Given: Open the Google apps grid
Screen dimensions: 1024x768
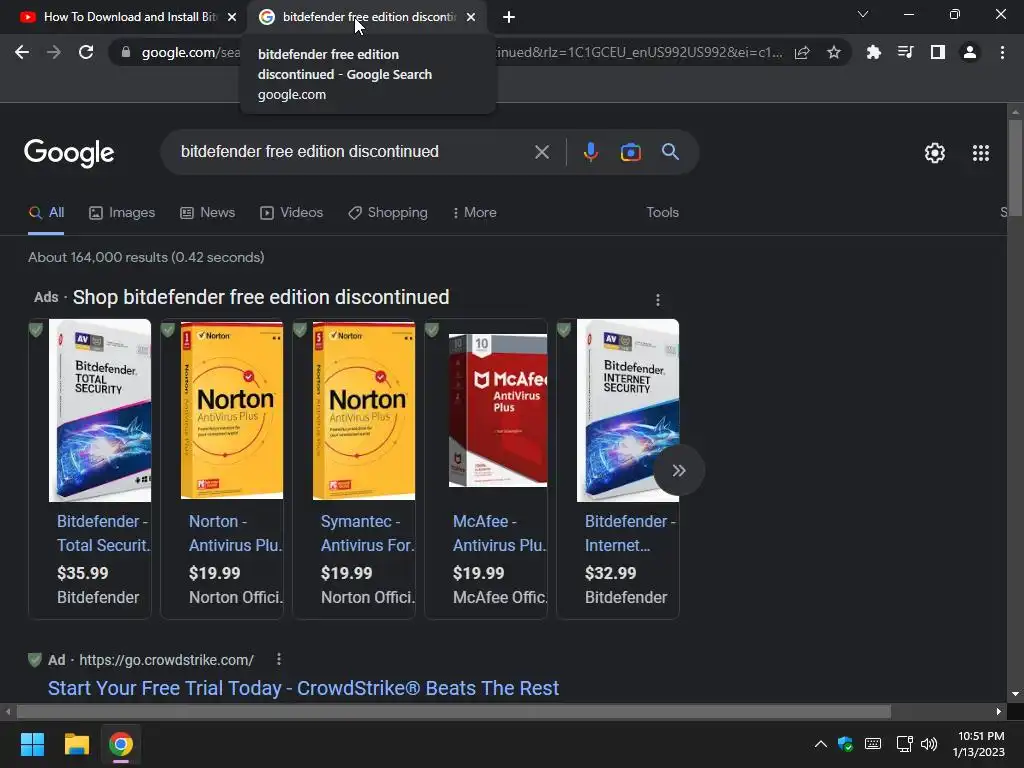Looking at the screenshot, I should (980, 153).
